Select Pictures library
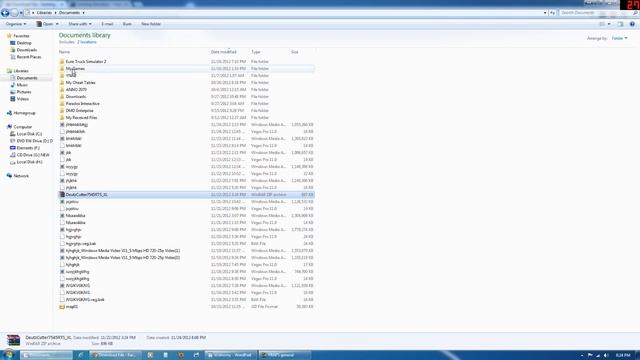640x360 pixels. (x=24, y=92)
